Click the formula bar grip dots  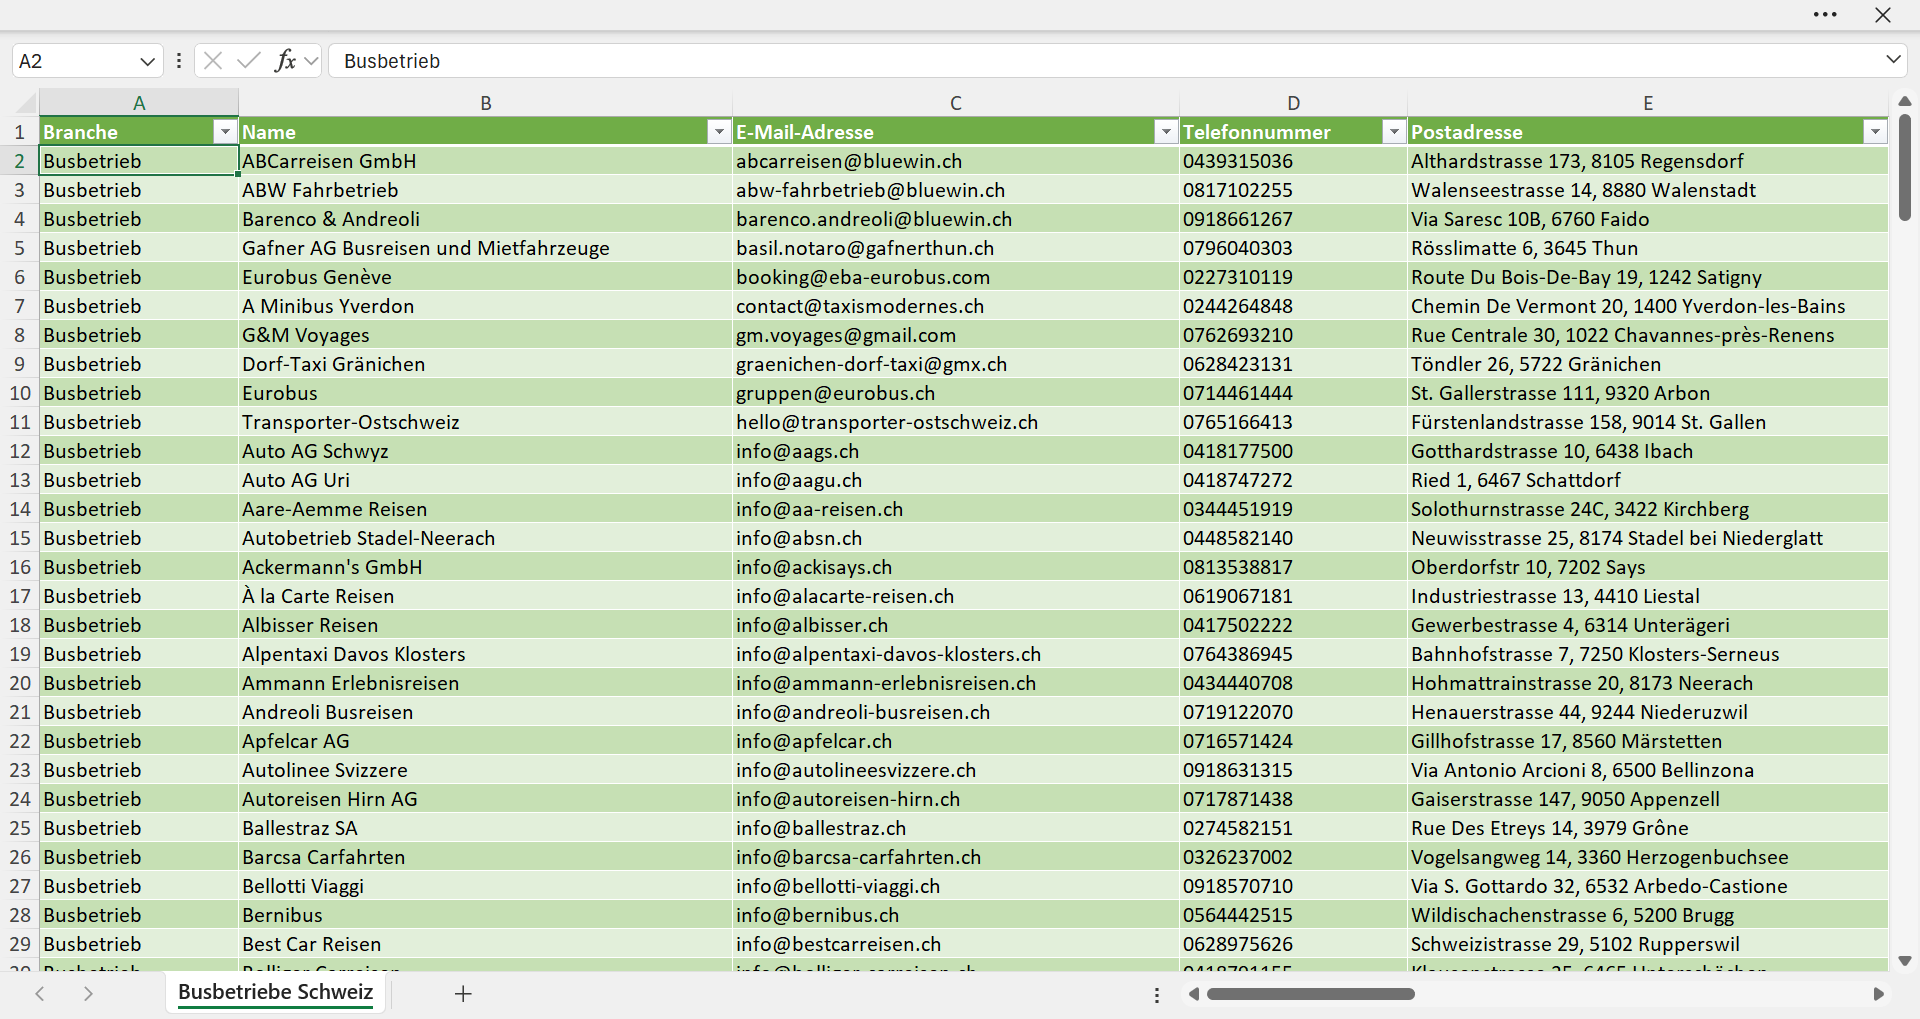[179, 61]
